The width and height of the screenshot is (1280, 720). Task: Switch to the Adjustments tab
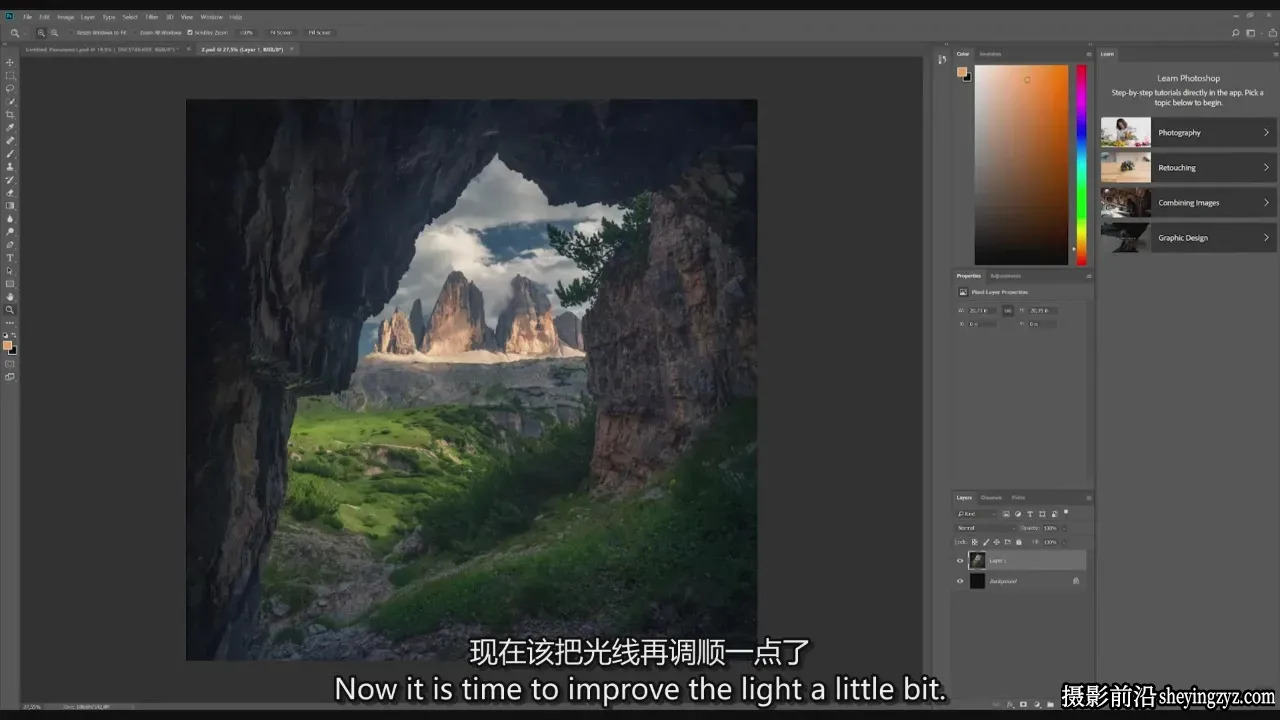pos(1006,276)
